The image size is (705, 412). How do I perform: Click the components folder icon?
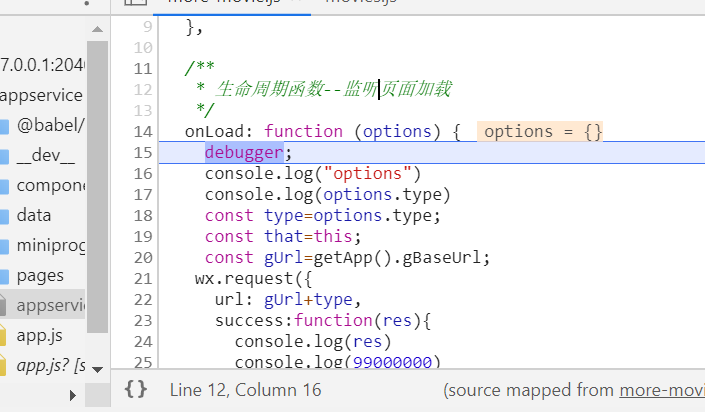[x=4, y=185]
